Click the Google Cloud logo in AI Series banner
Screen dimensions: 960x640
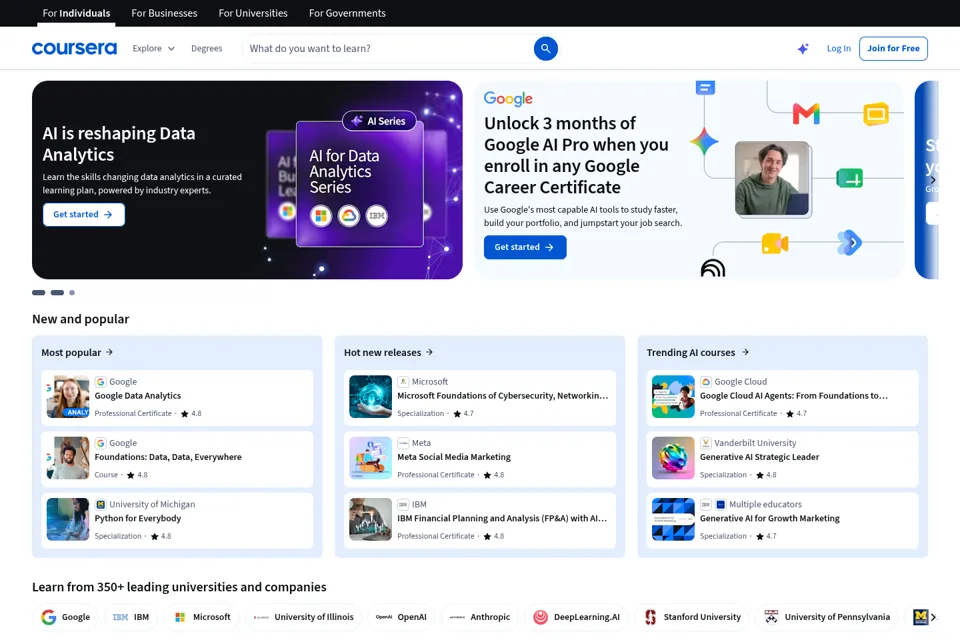(x=348, y=216)
